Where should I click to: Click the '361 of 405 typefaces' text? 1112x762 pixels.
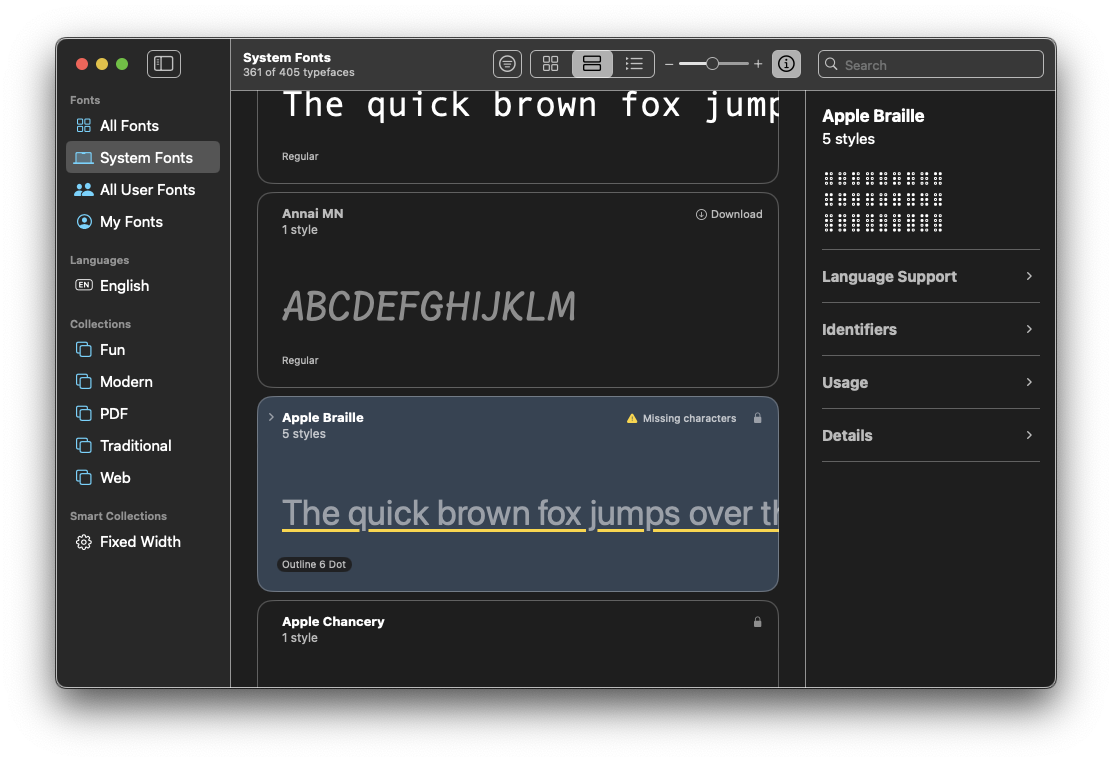pyautogui.click(x=299, y=72)
